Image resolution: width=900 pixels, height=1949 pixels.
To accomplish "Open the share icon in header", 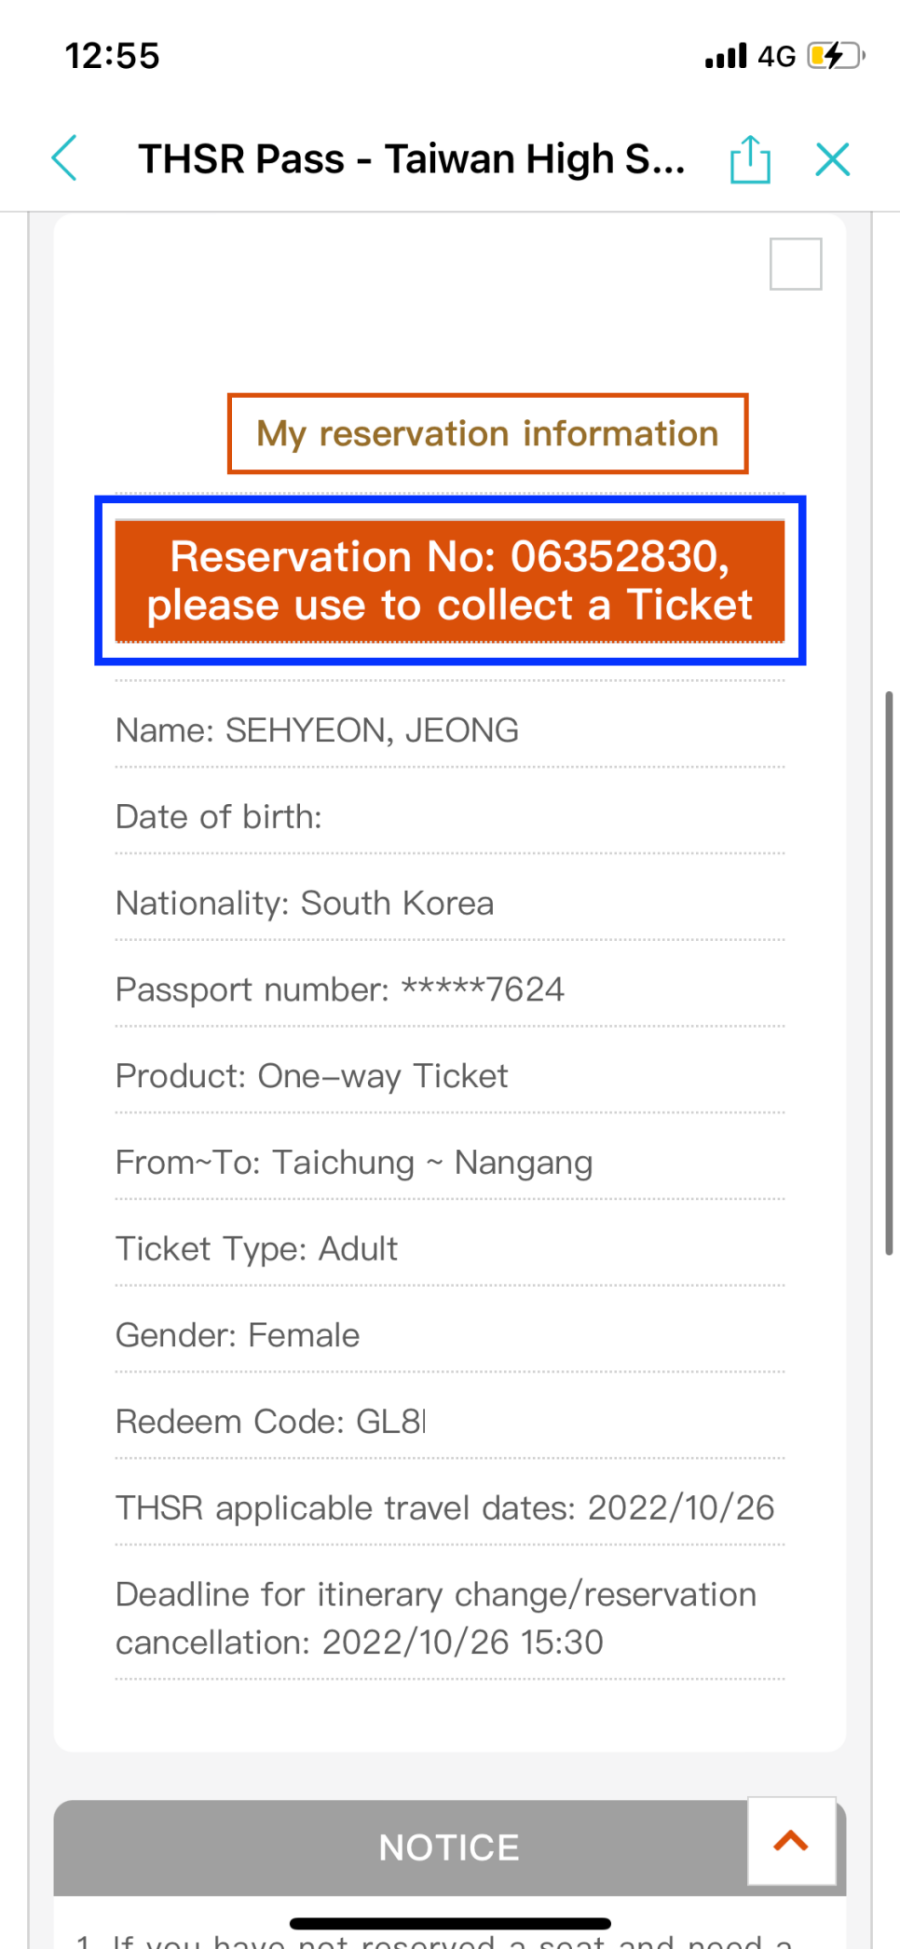I will point(750,159).
